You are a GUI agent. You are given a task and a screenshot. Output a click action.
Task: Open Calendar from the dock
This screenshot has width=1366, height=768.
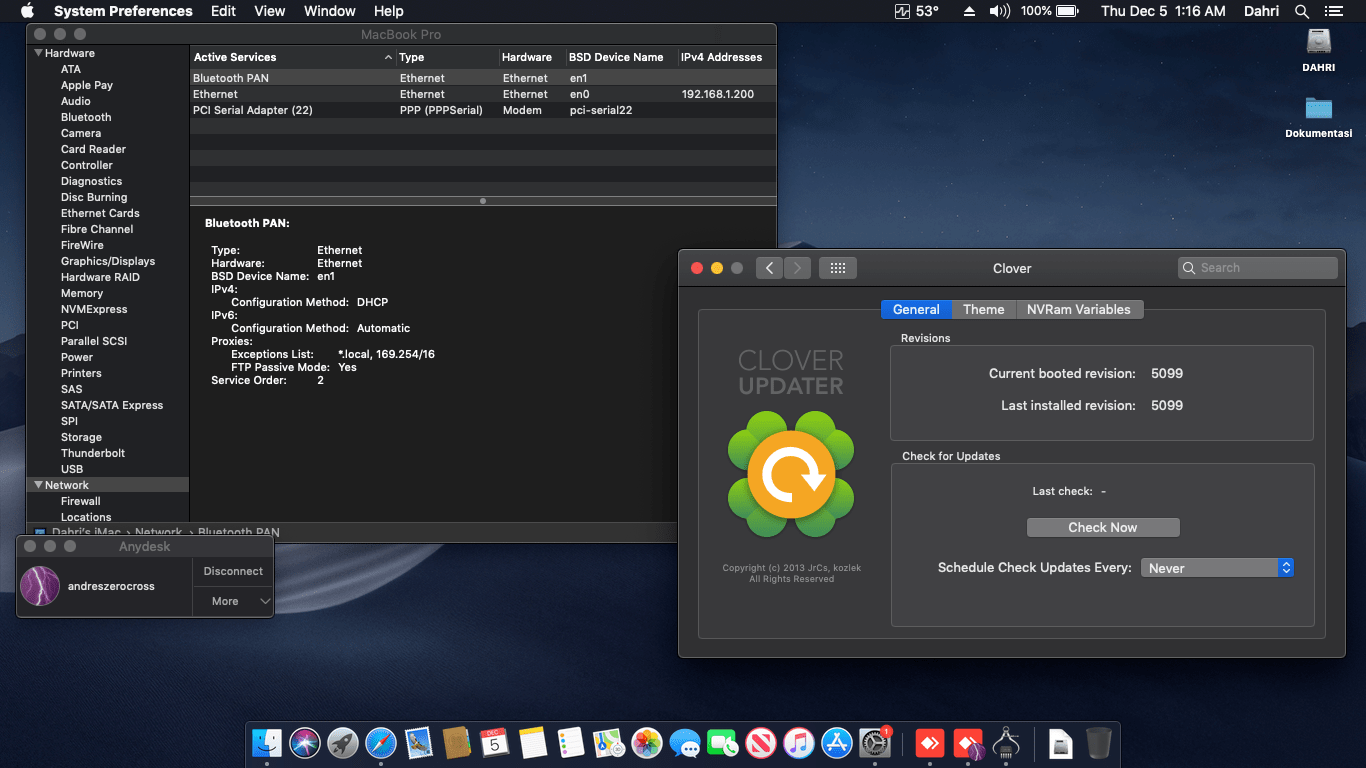495,743
